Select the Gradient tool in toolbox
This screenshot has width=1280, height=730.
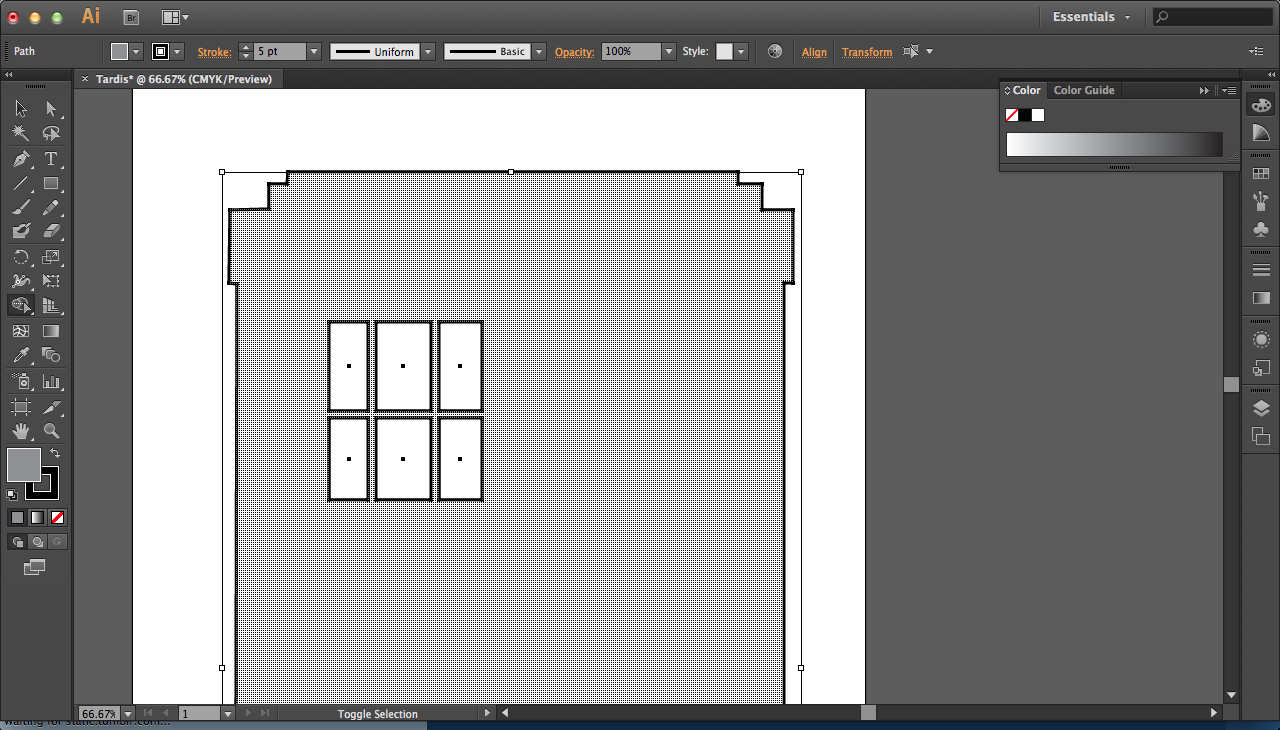(51, 331)
